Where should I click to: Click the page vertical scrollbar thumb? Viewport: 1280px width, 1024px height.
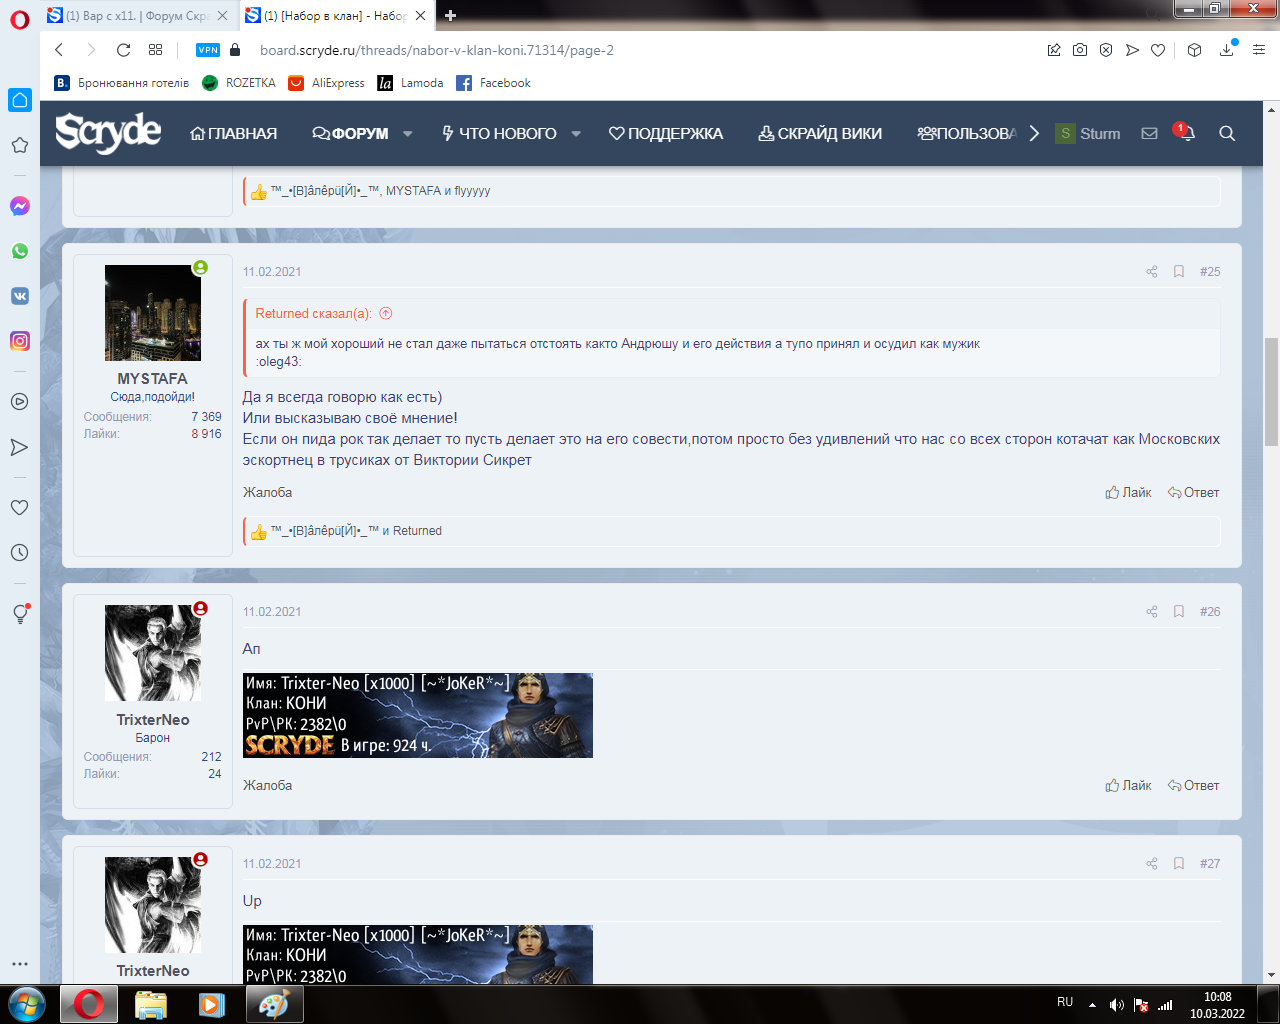pyautogui.click(x=1271, y=391)
